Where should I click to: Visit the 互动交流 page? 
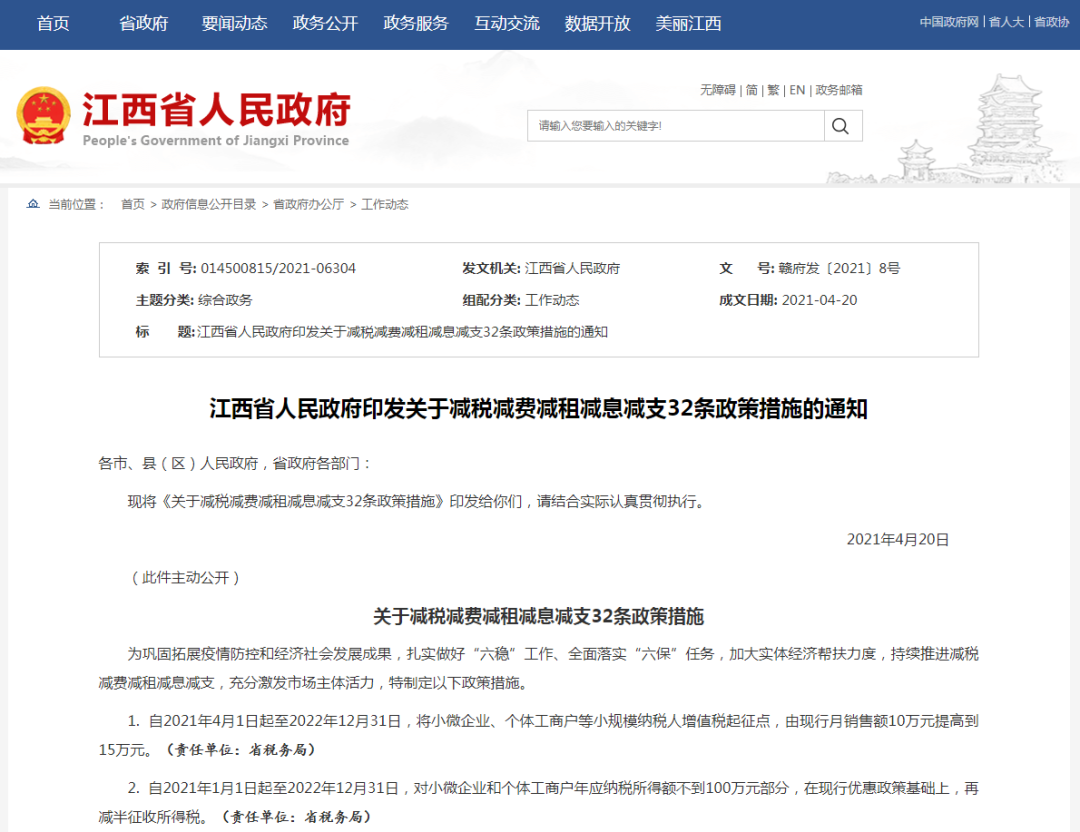[507, 23]
